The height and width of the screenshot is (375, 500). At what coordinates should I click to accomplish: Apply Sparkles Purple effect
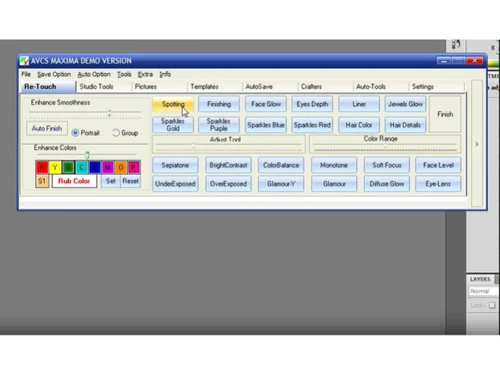(x=219, y=125)
